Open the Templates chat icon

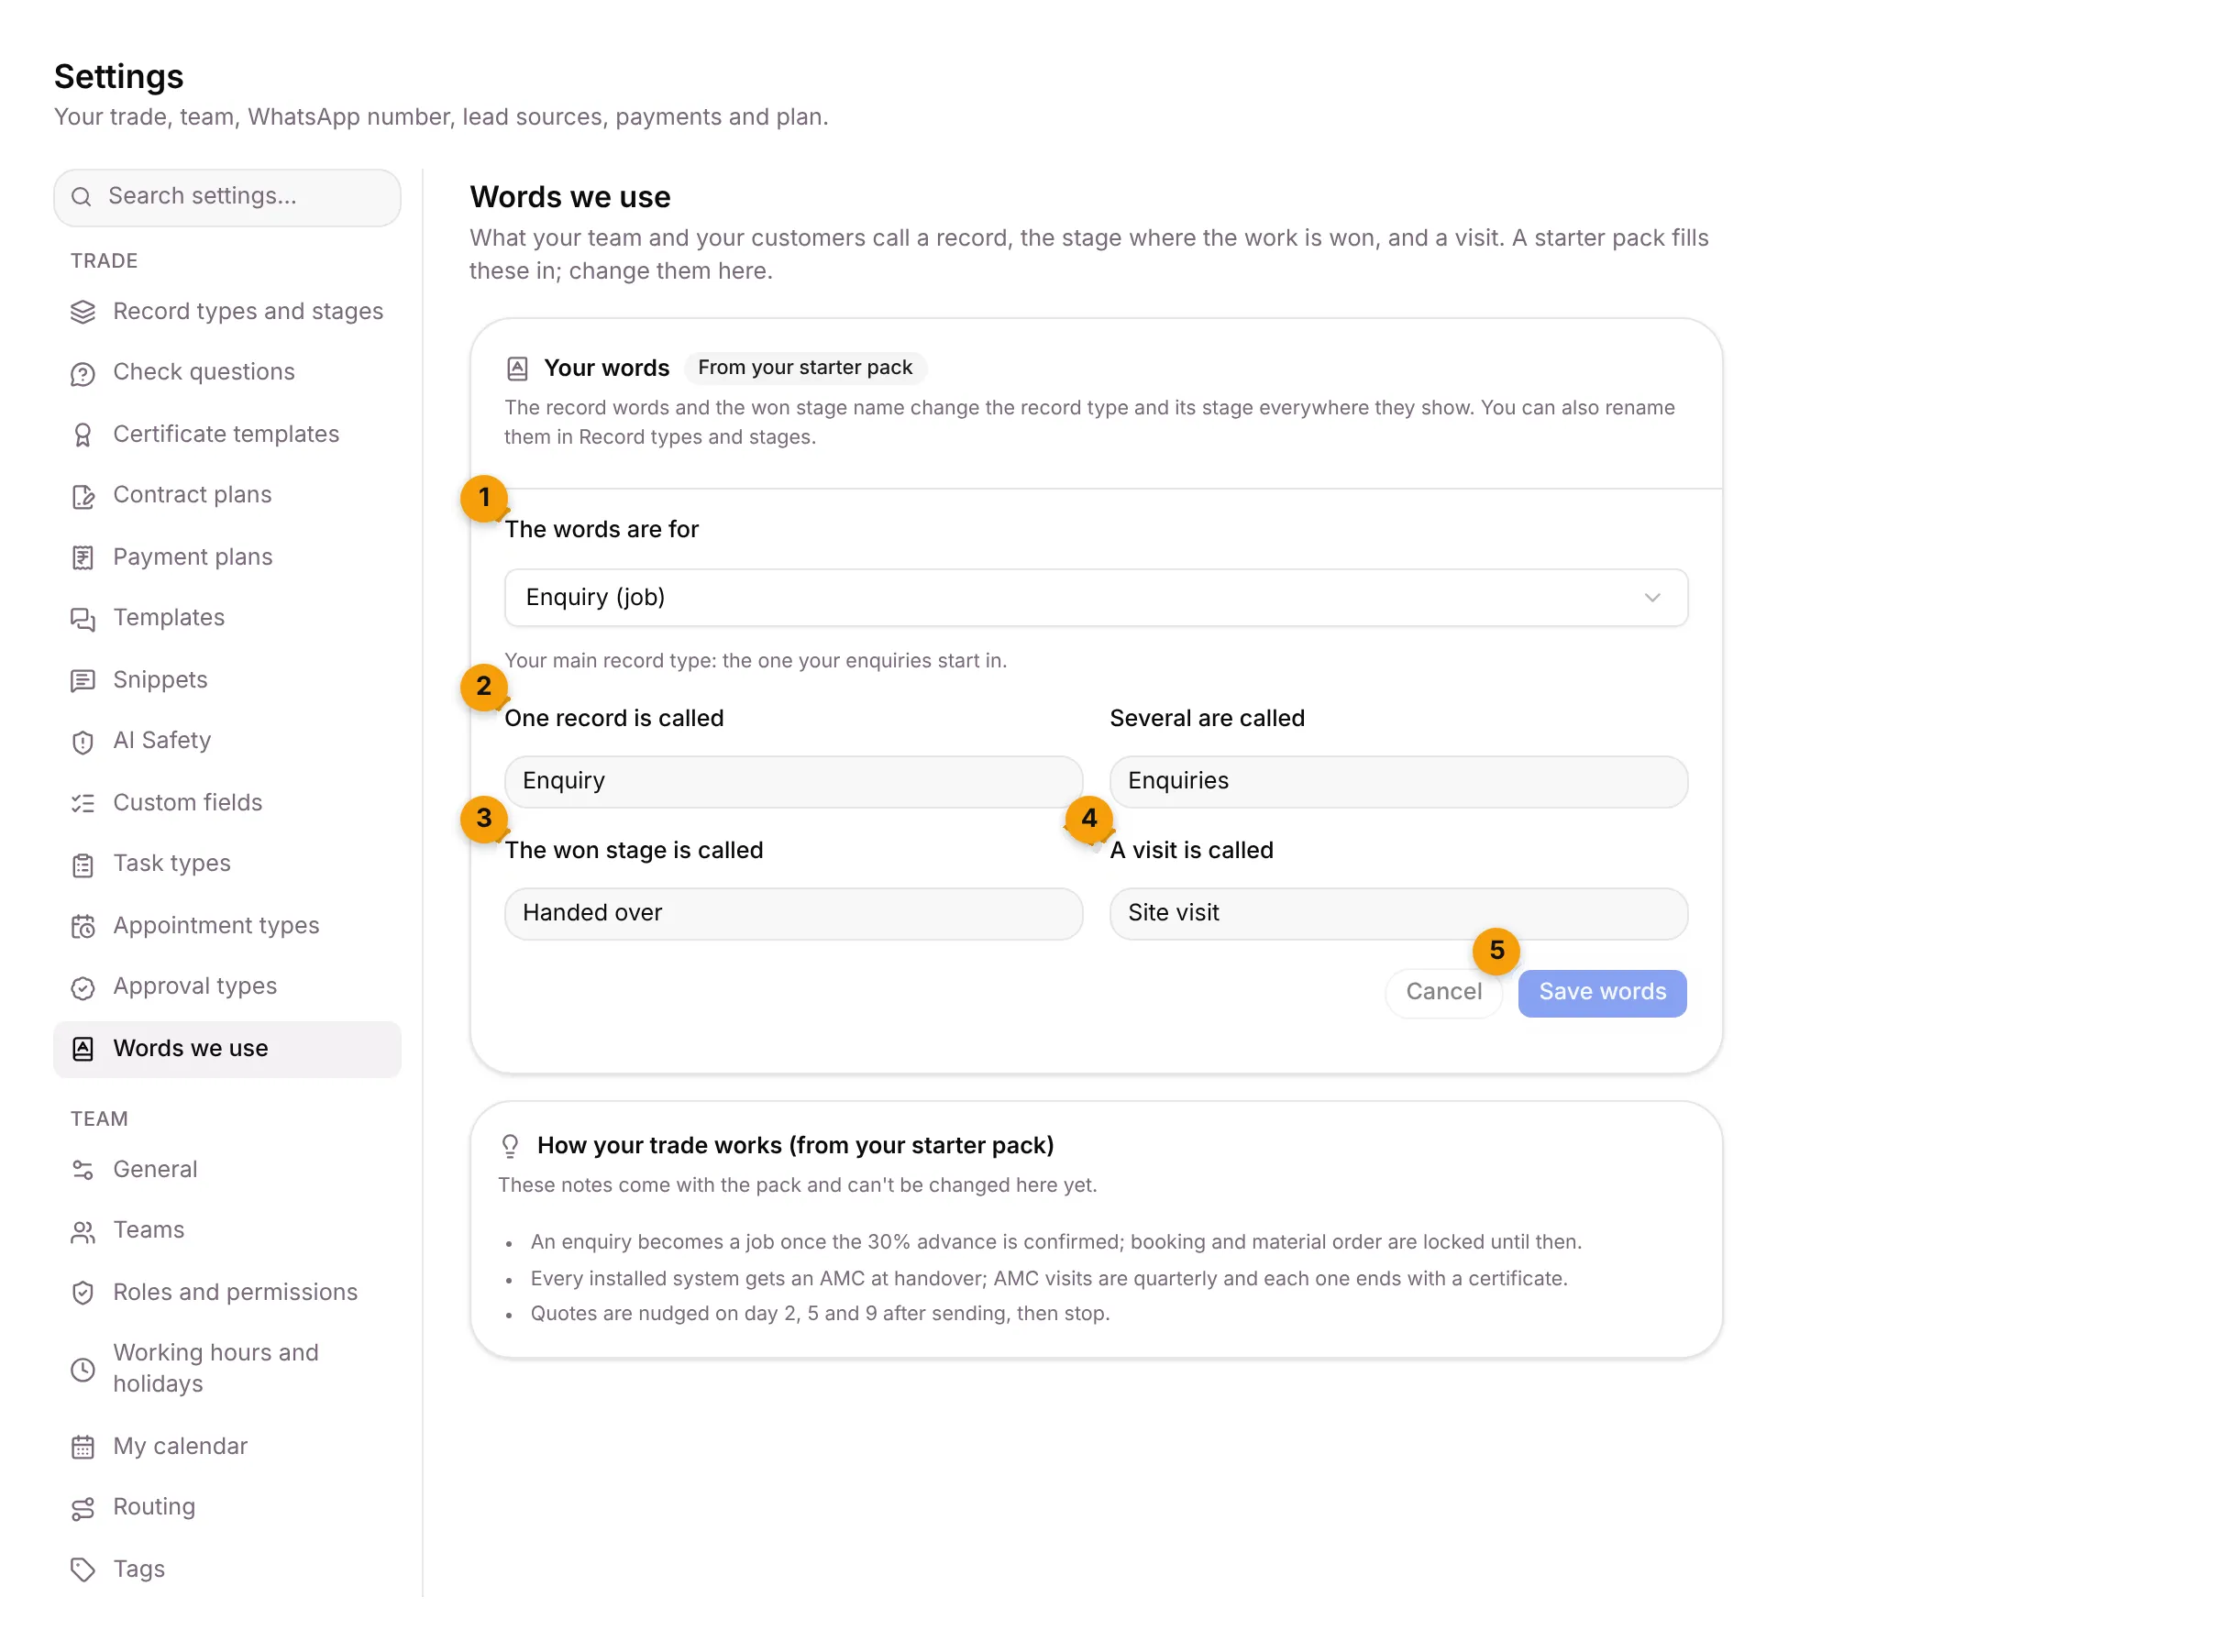pyautogui.click(x=83, y=619)
